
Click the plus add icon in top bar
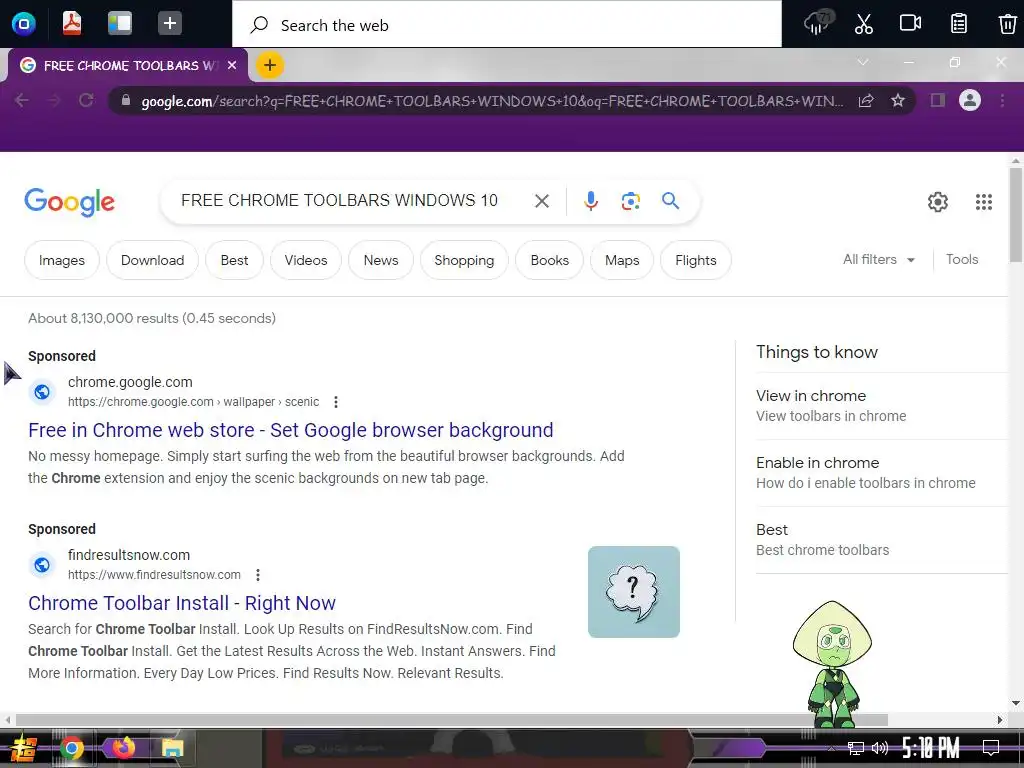169,24
